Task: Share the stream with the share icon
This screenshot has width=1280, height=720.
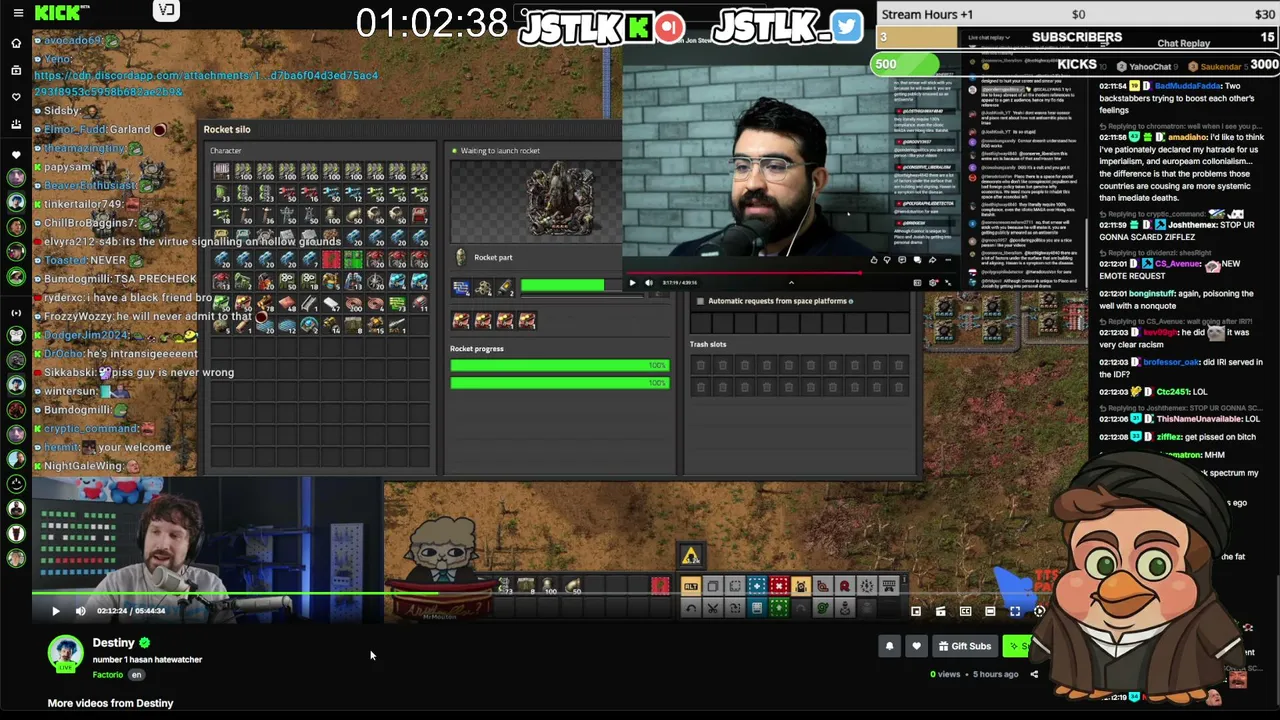Action: point(1034,674)
